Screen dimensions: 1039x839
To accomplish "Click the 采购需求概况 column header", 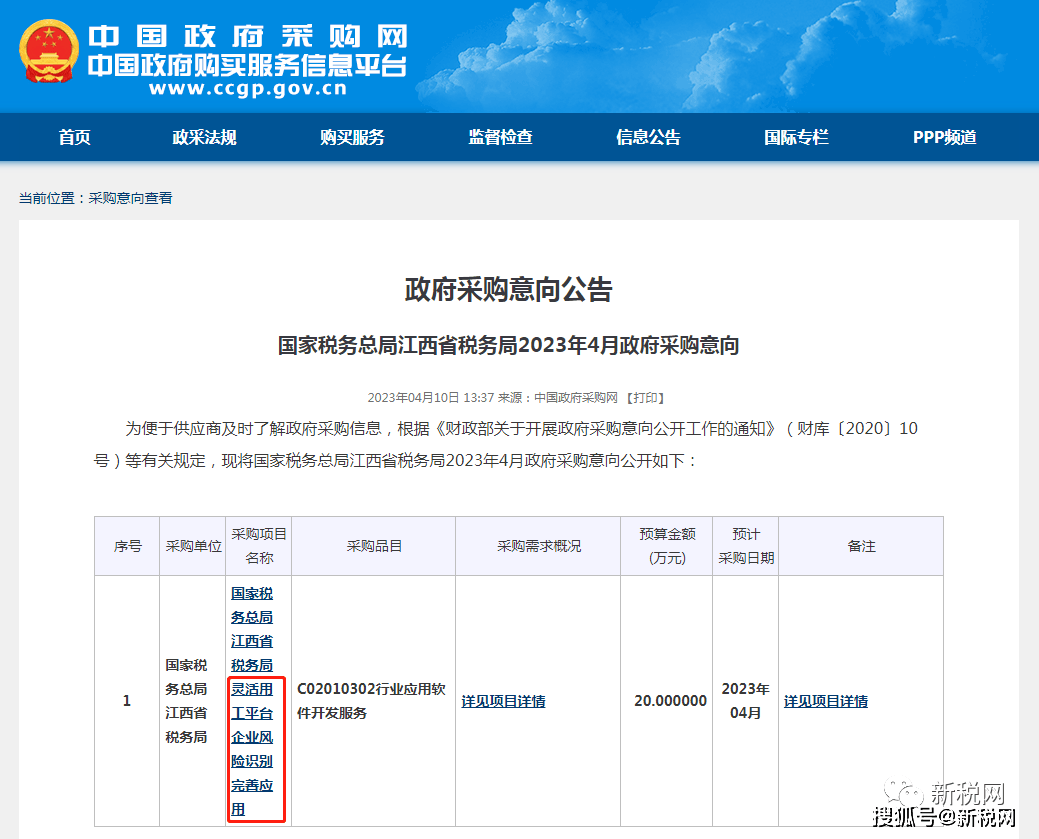I will 538,546.
